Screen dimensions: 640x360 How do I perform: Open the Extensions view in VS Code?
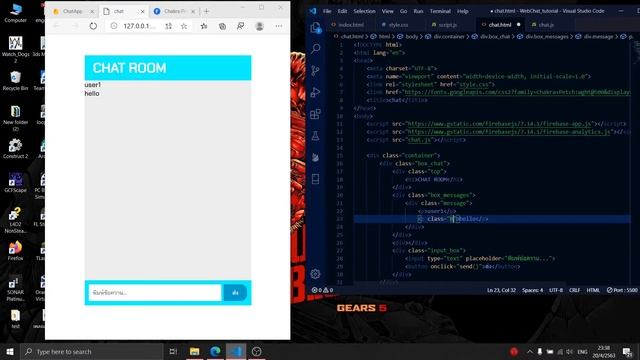[x=316, y=114]
